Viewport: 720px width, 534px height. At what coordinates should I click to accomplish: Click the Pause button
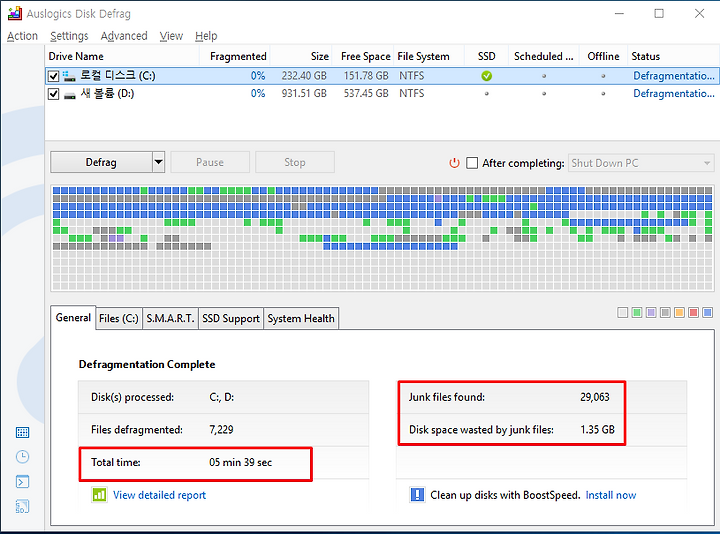[x=210, y=162]
